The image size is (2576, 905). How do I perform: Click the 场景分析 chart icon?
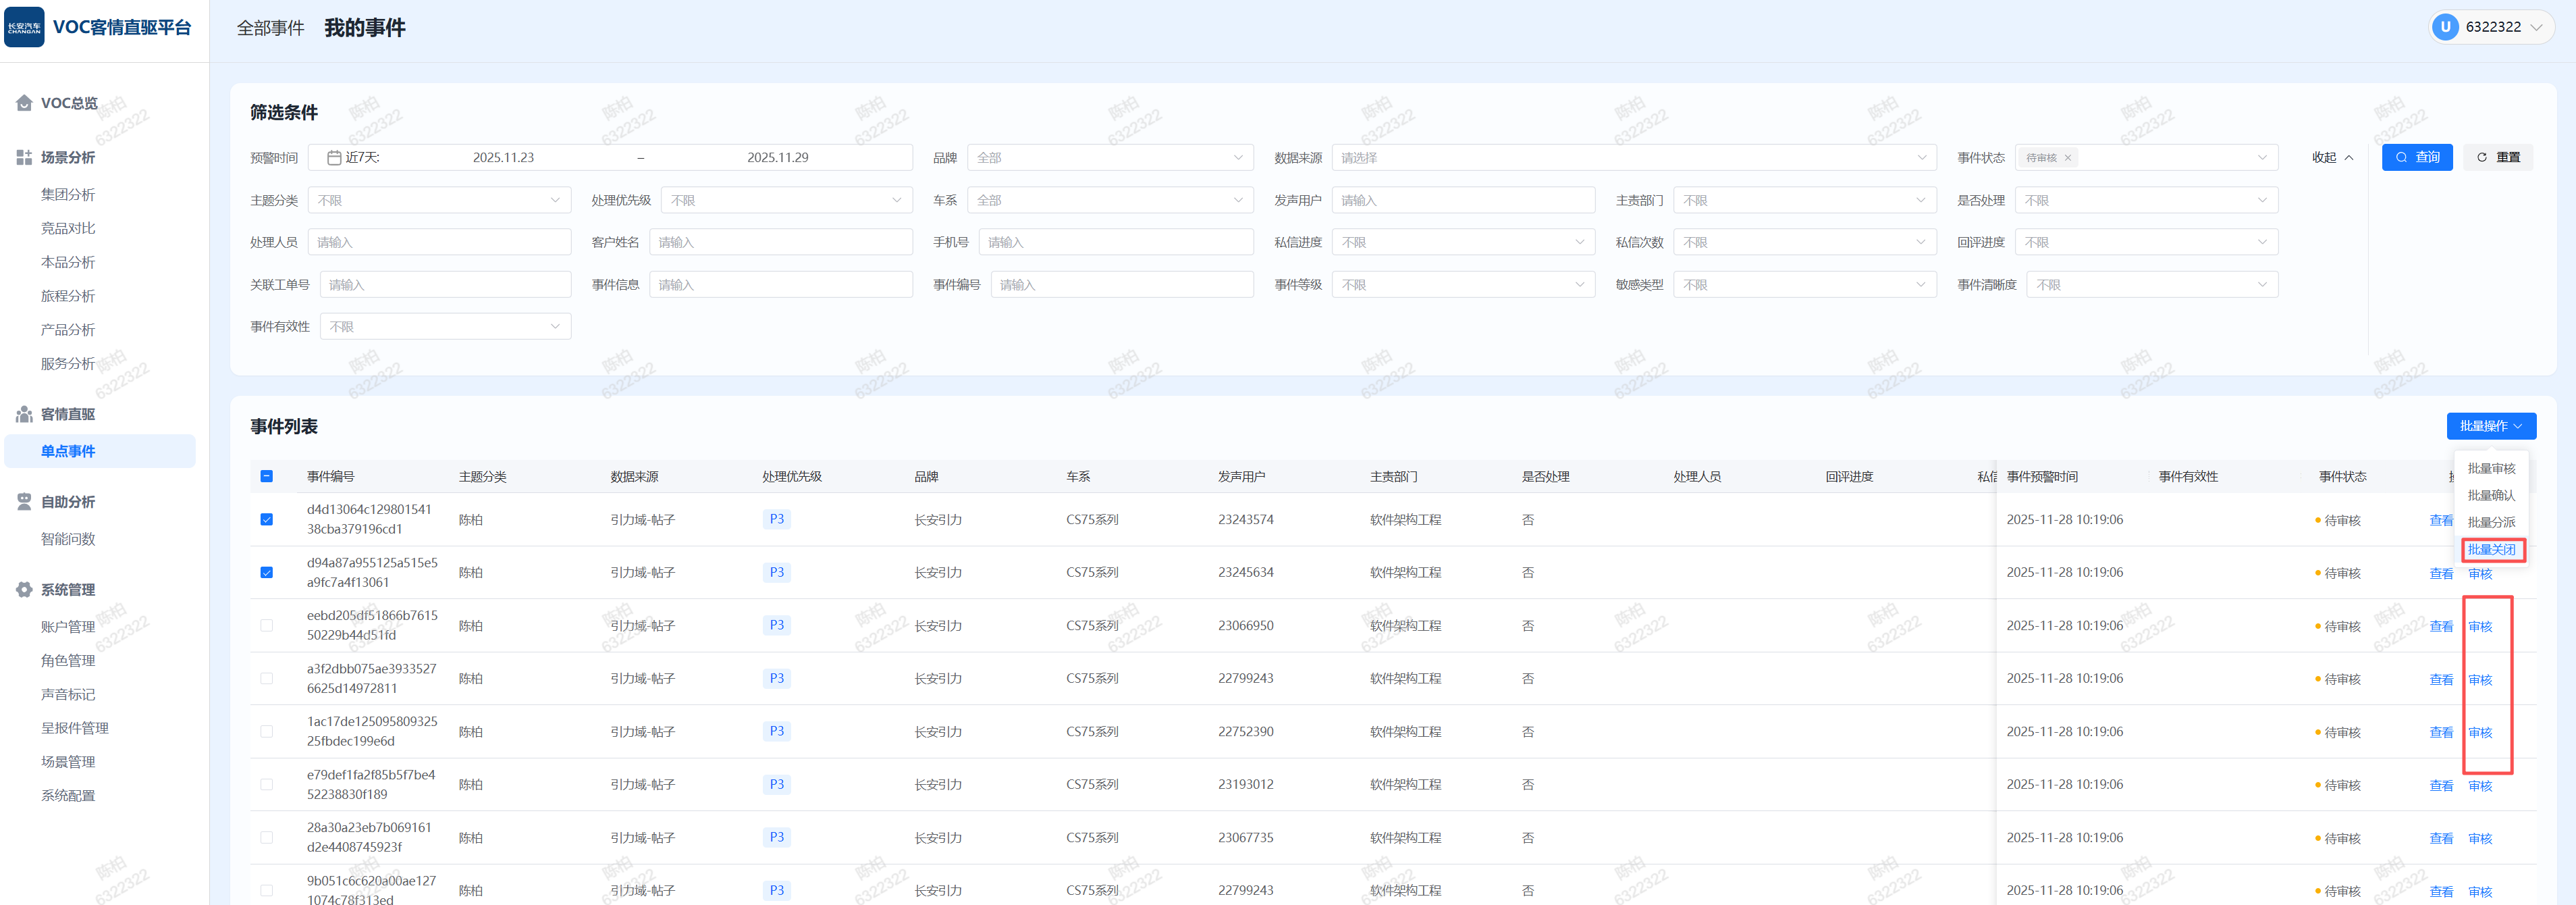click(24, 157)
